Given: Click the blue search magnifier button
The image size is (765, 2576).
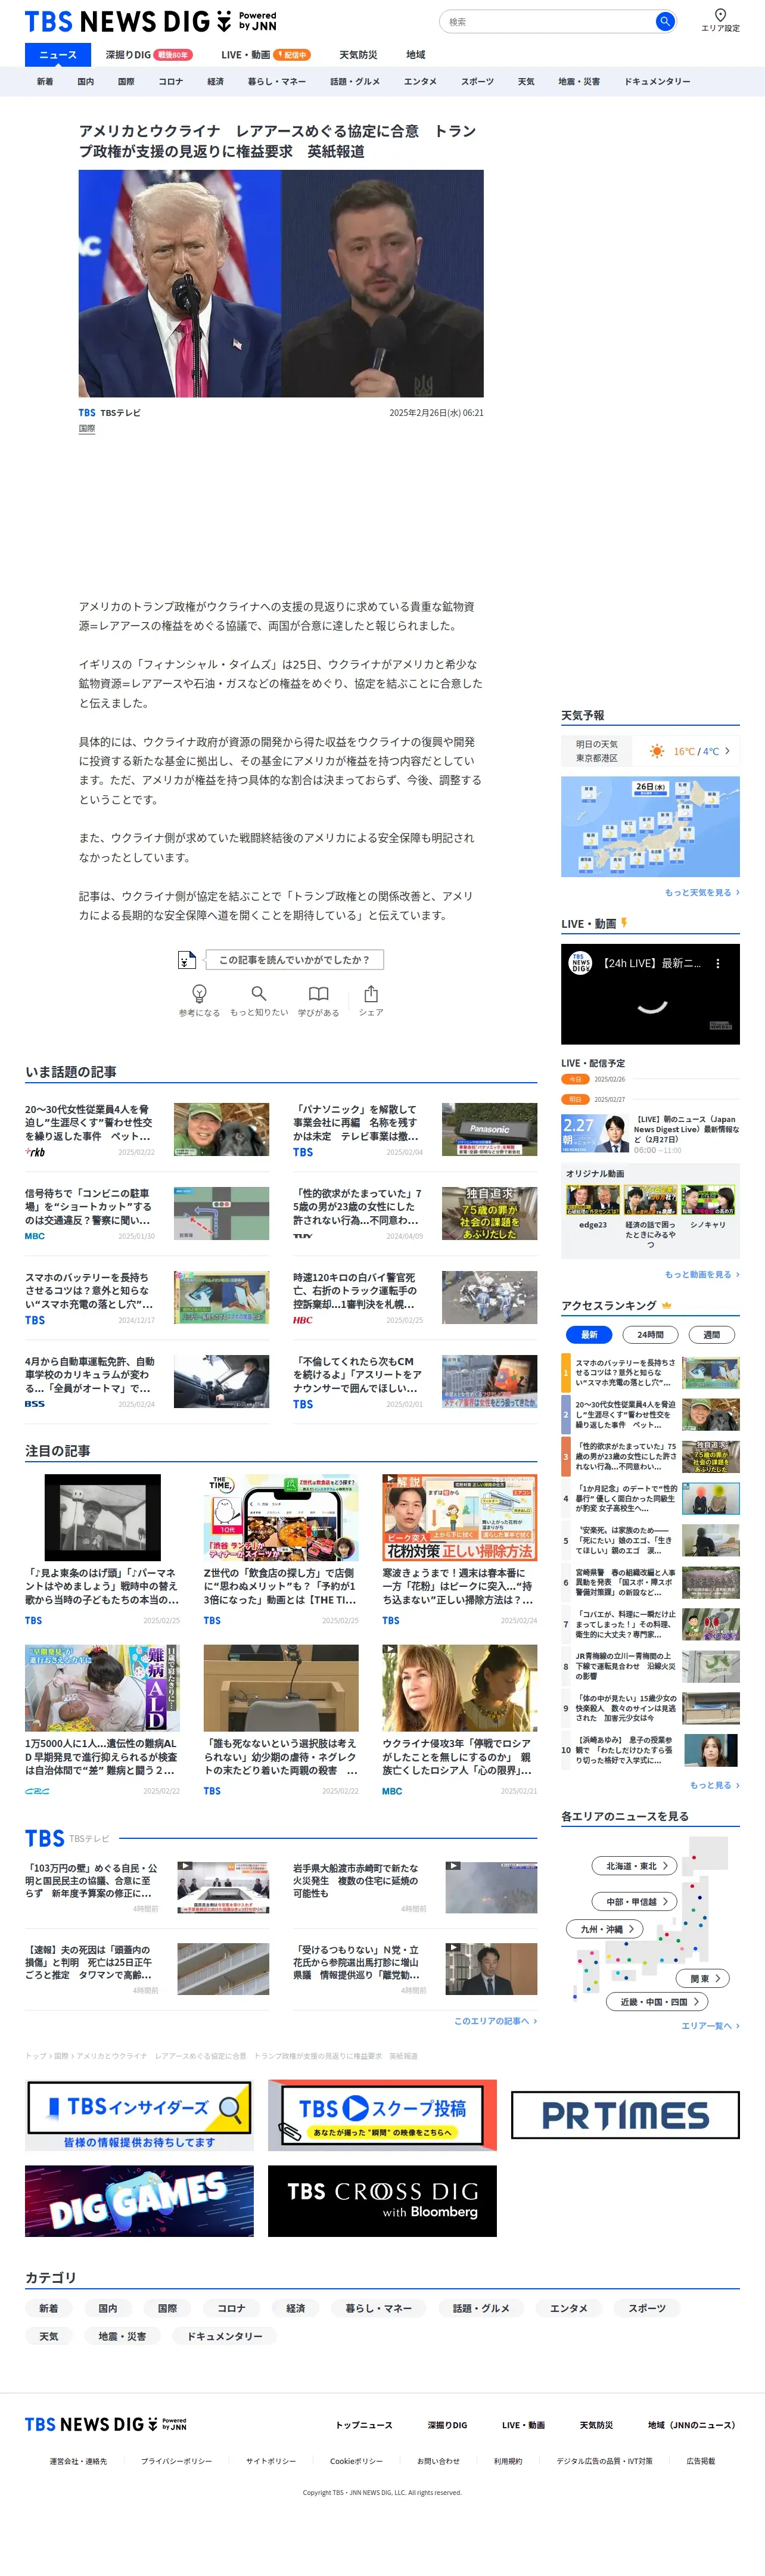Looking at the screenshot, I should (x=664, y=21).
